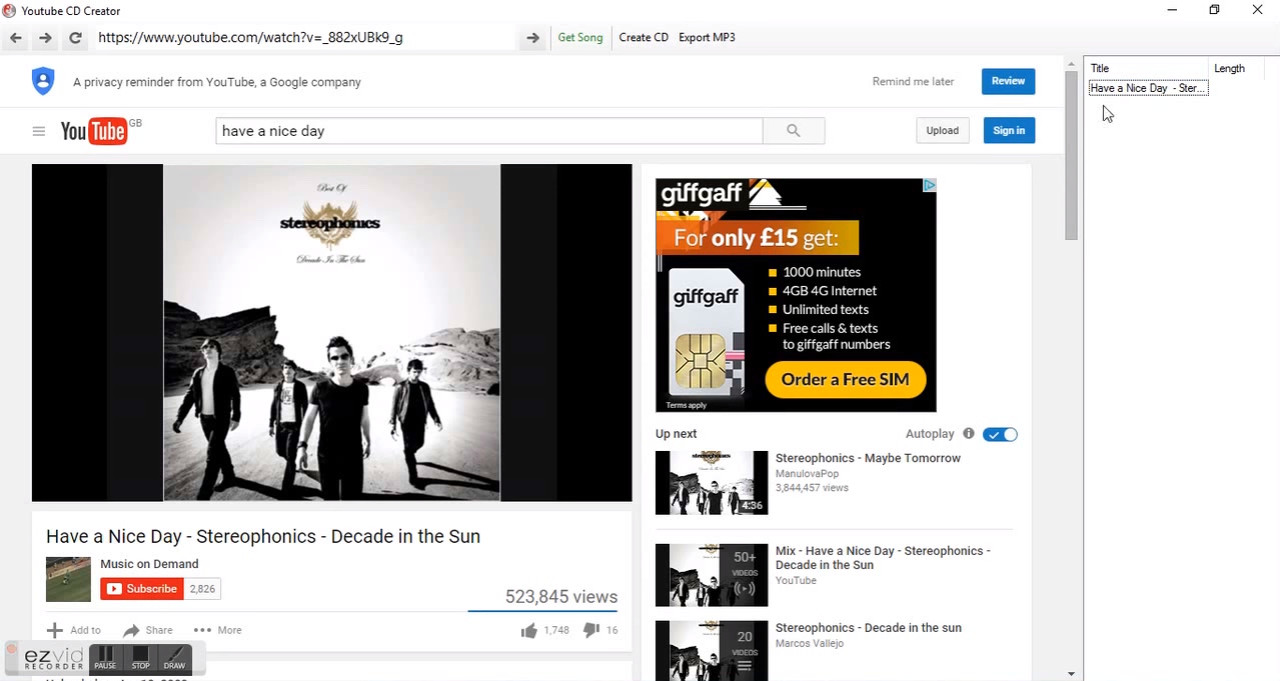This screenshot has height=681, width=1280.
Task: Select the Have a Nice Day song row
Action: [x=1148, y=88]
